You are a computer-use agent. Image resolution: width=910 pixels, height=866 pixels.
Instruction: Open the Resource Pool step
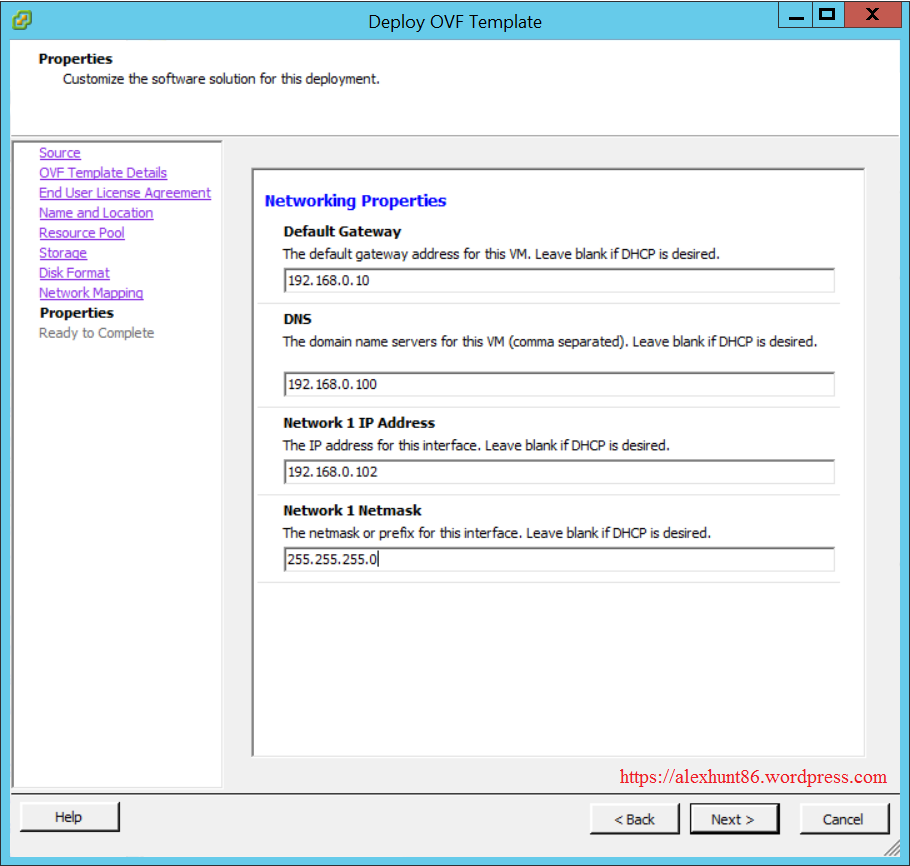[82, 233]
